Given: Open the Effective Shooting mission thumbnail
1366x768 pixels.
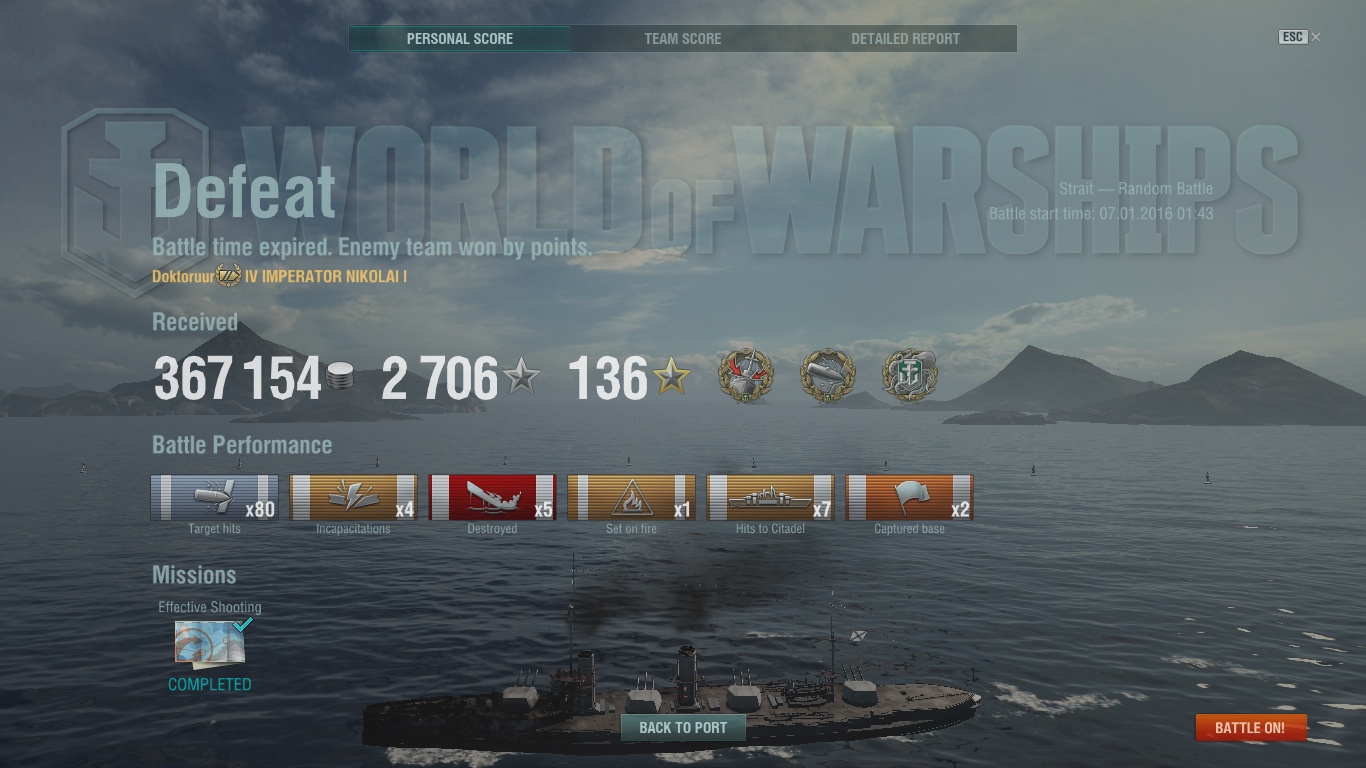Looking at the screenshot, I should (210, 642).
